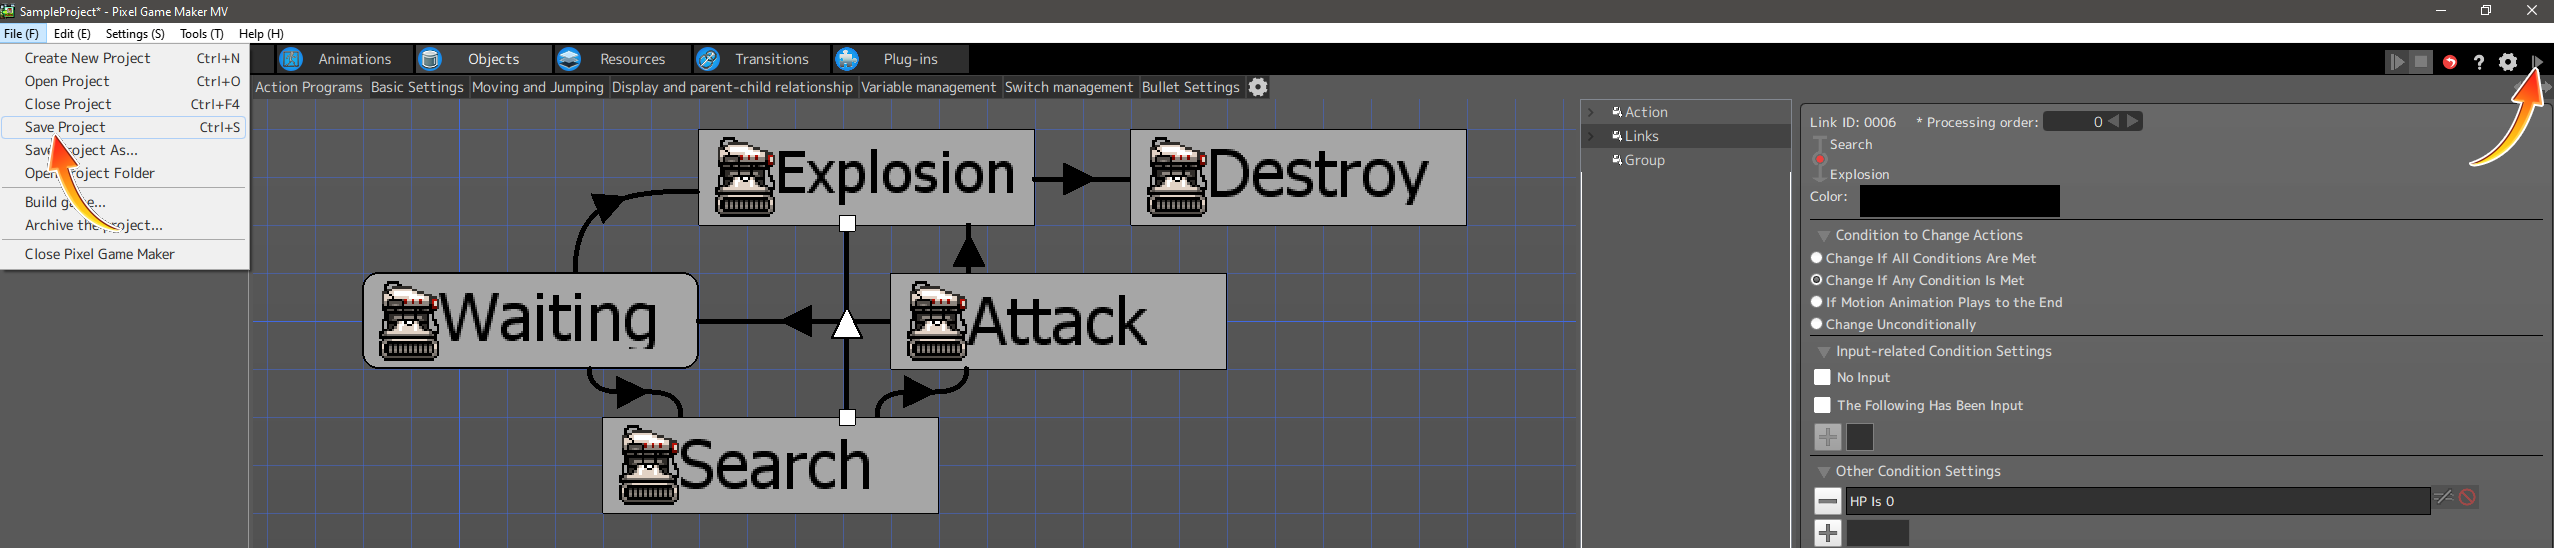Open the Animations tab icon

pos(291,59)
